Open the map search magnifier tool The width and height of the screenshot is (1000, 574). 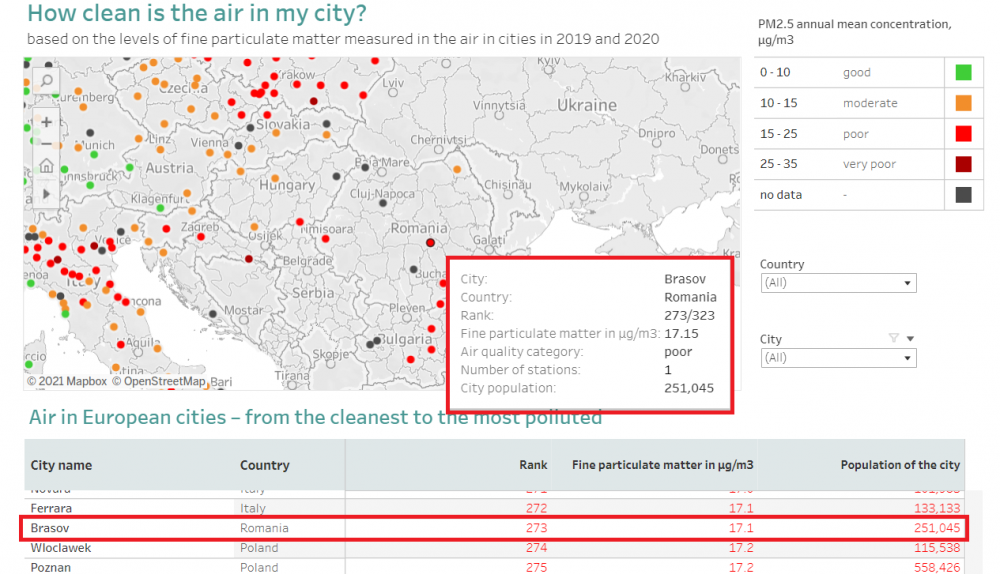tap(46, 82)
